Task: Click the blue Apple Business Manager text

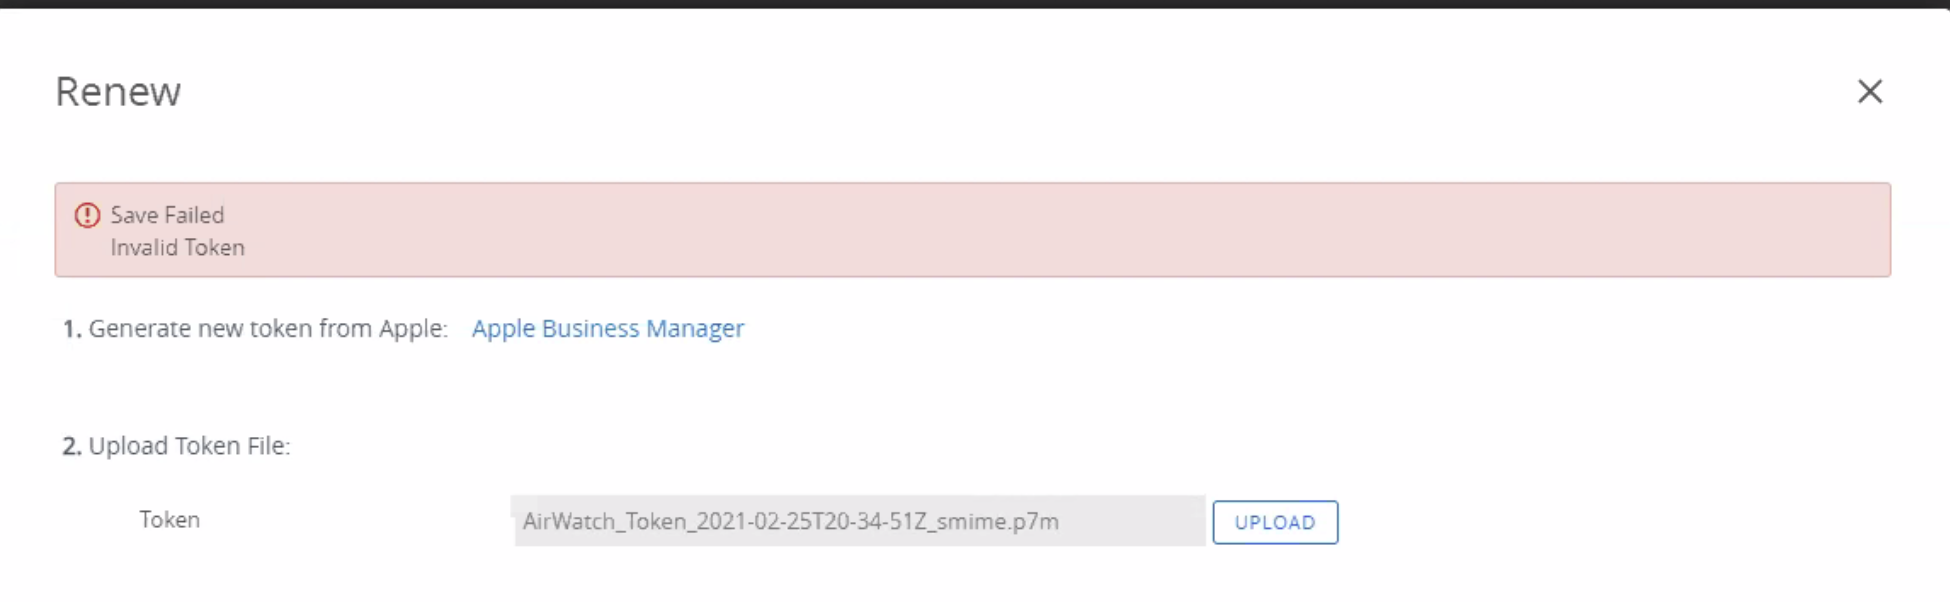Action: (x=607, y=328)
